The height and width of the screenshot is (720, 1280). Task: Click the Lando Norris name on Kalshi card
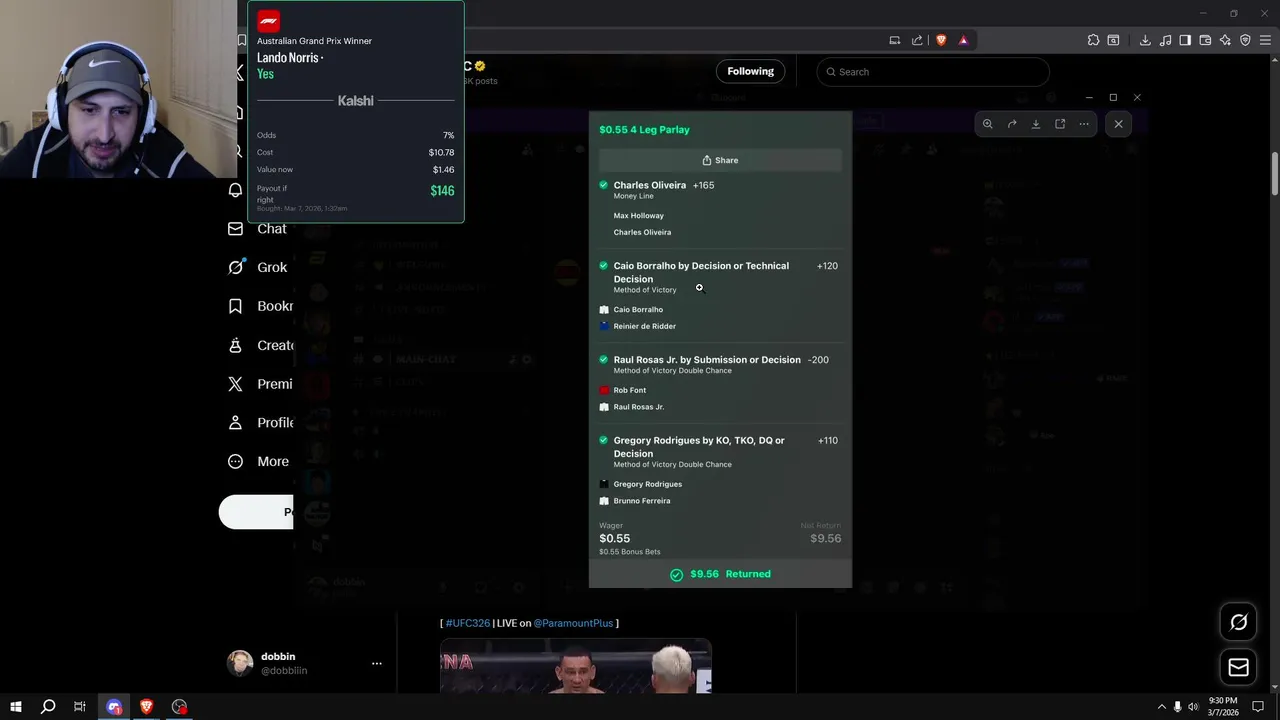[x=287, y=58]
